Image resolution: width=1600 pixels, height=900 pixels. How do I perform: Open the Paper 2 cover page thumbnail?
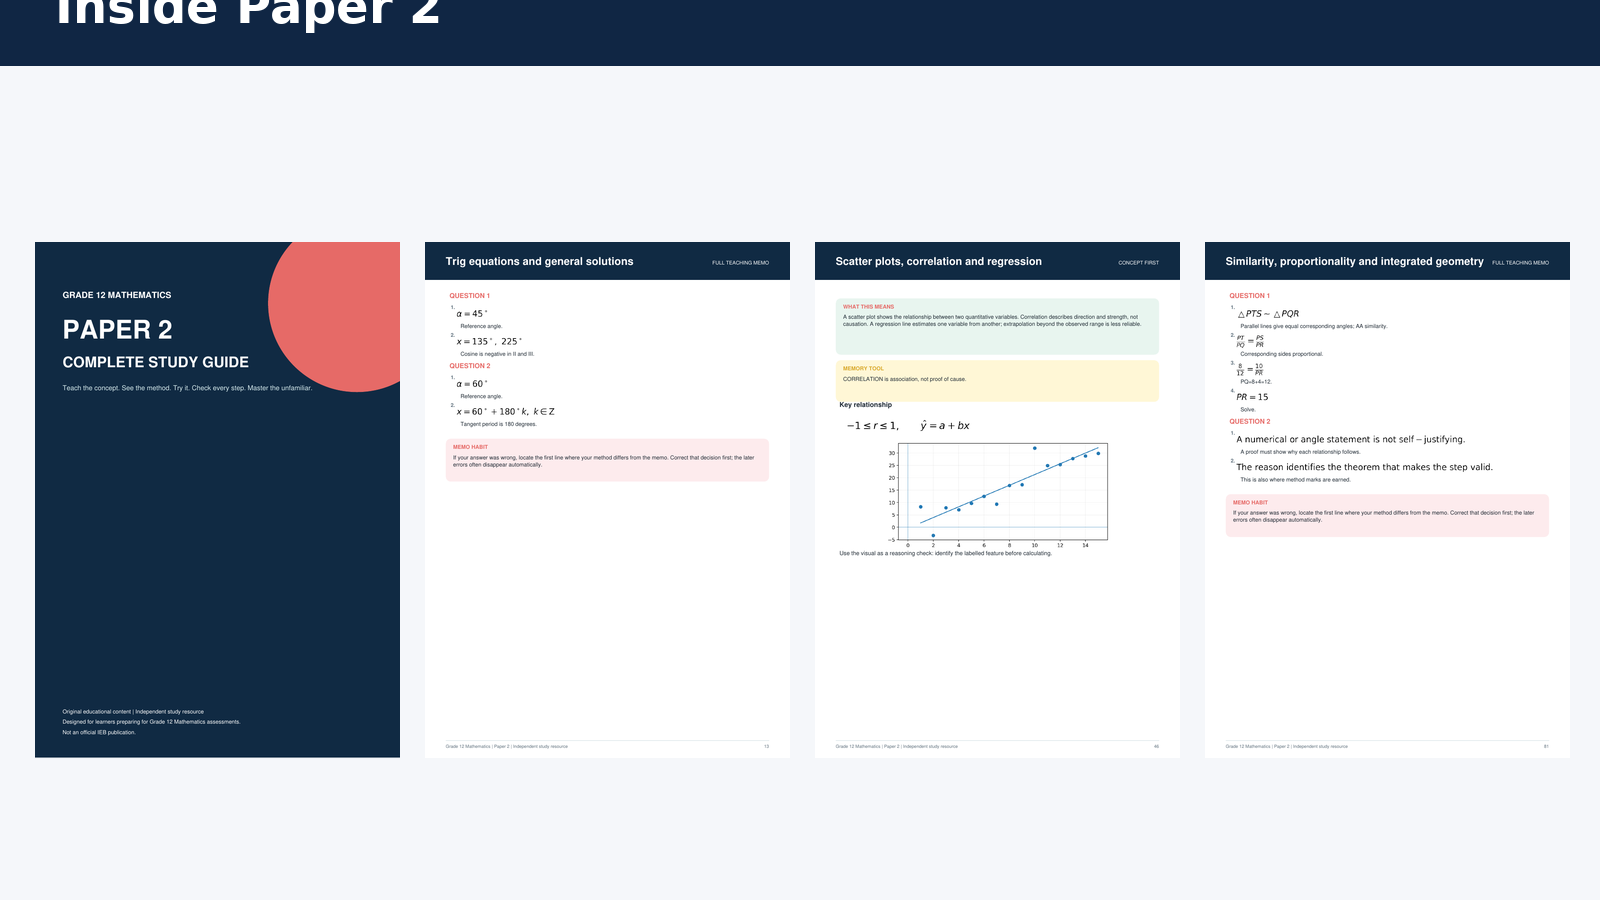217,499
